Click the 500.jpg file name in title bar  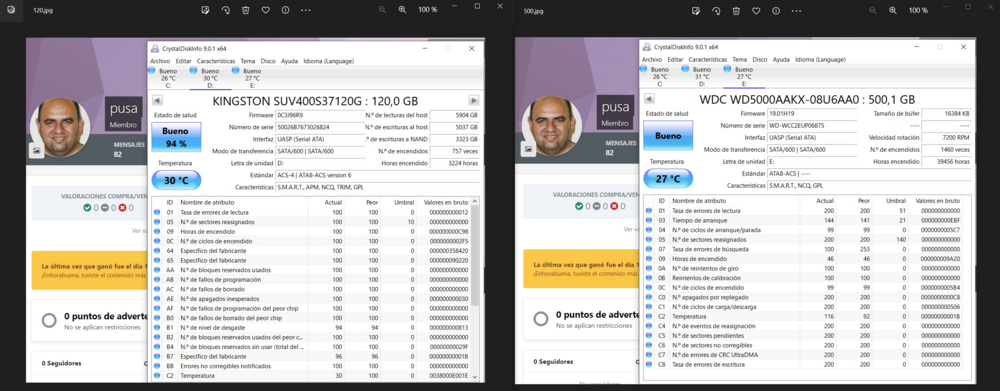point(533,10)
